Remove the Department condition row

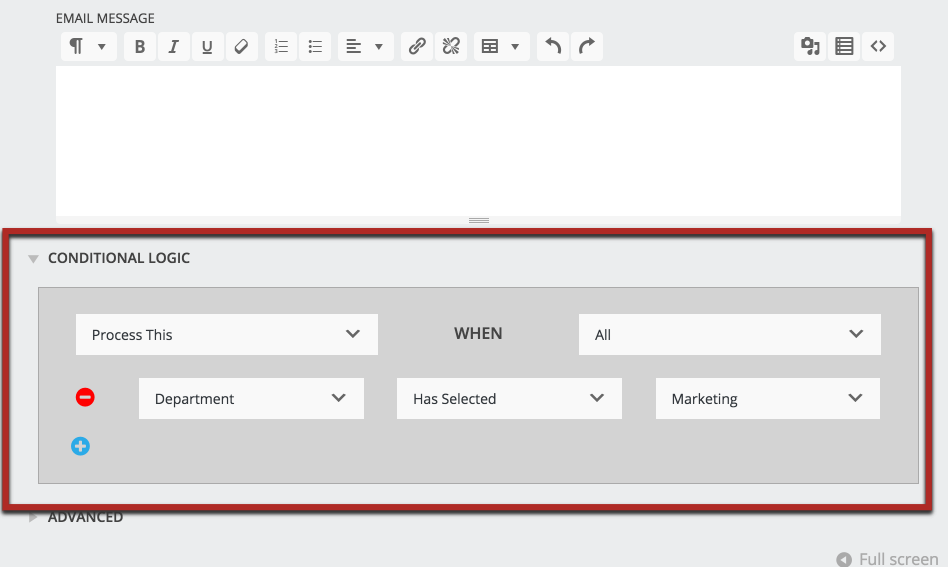(x=85, y=398)
